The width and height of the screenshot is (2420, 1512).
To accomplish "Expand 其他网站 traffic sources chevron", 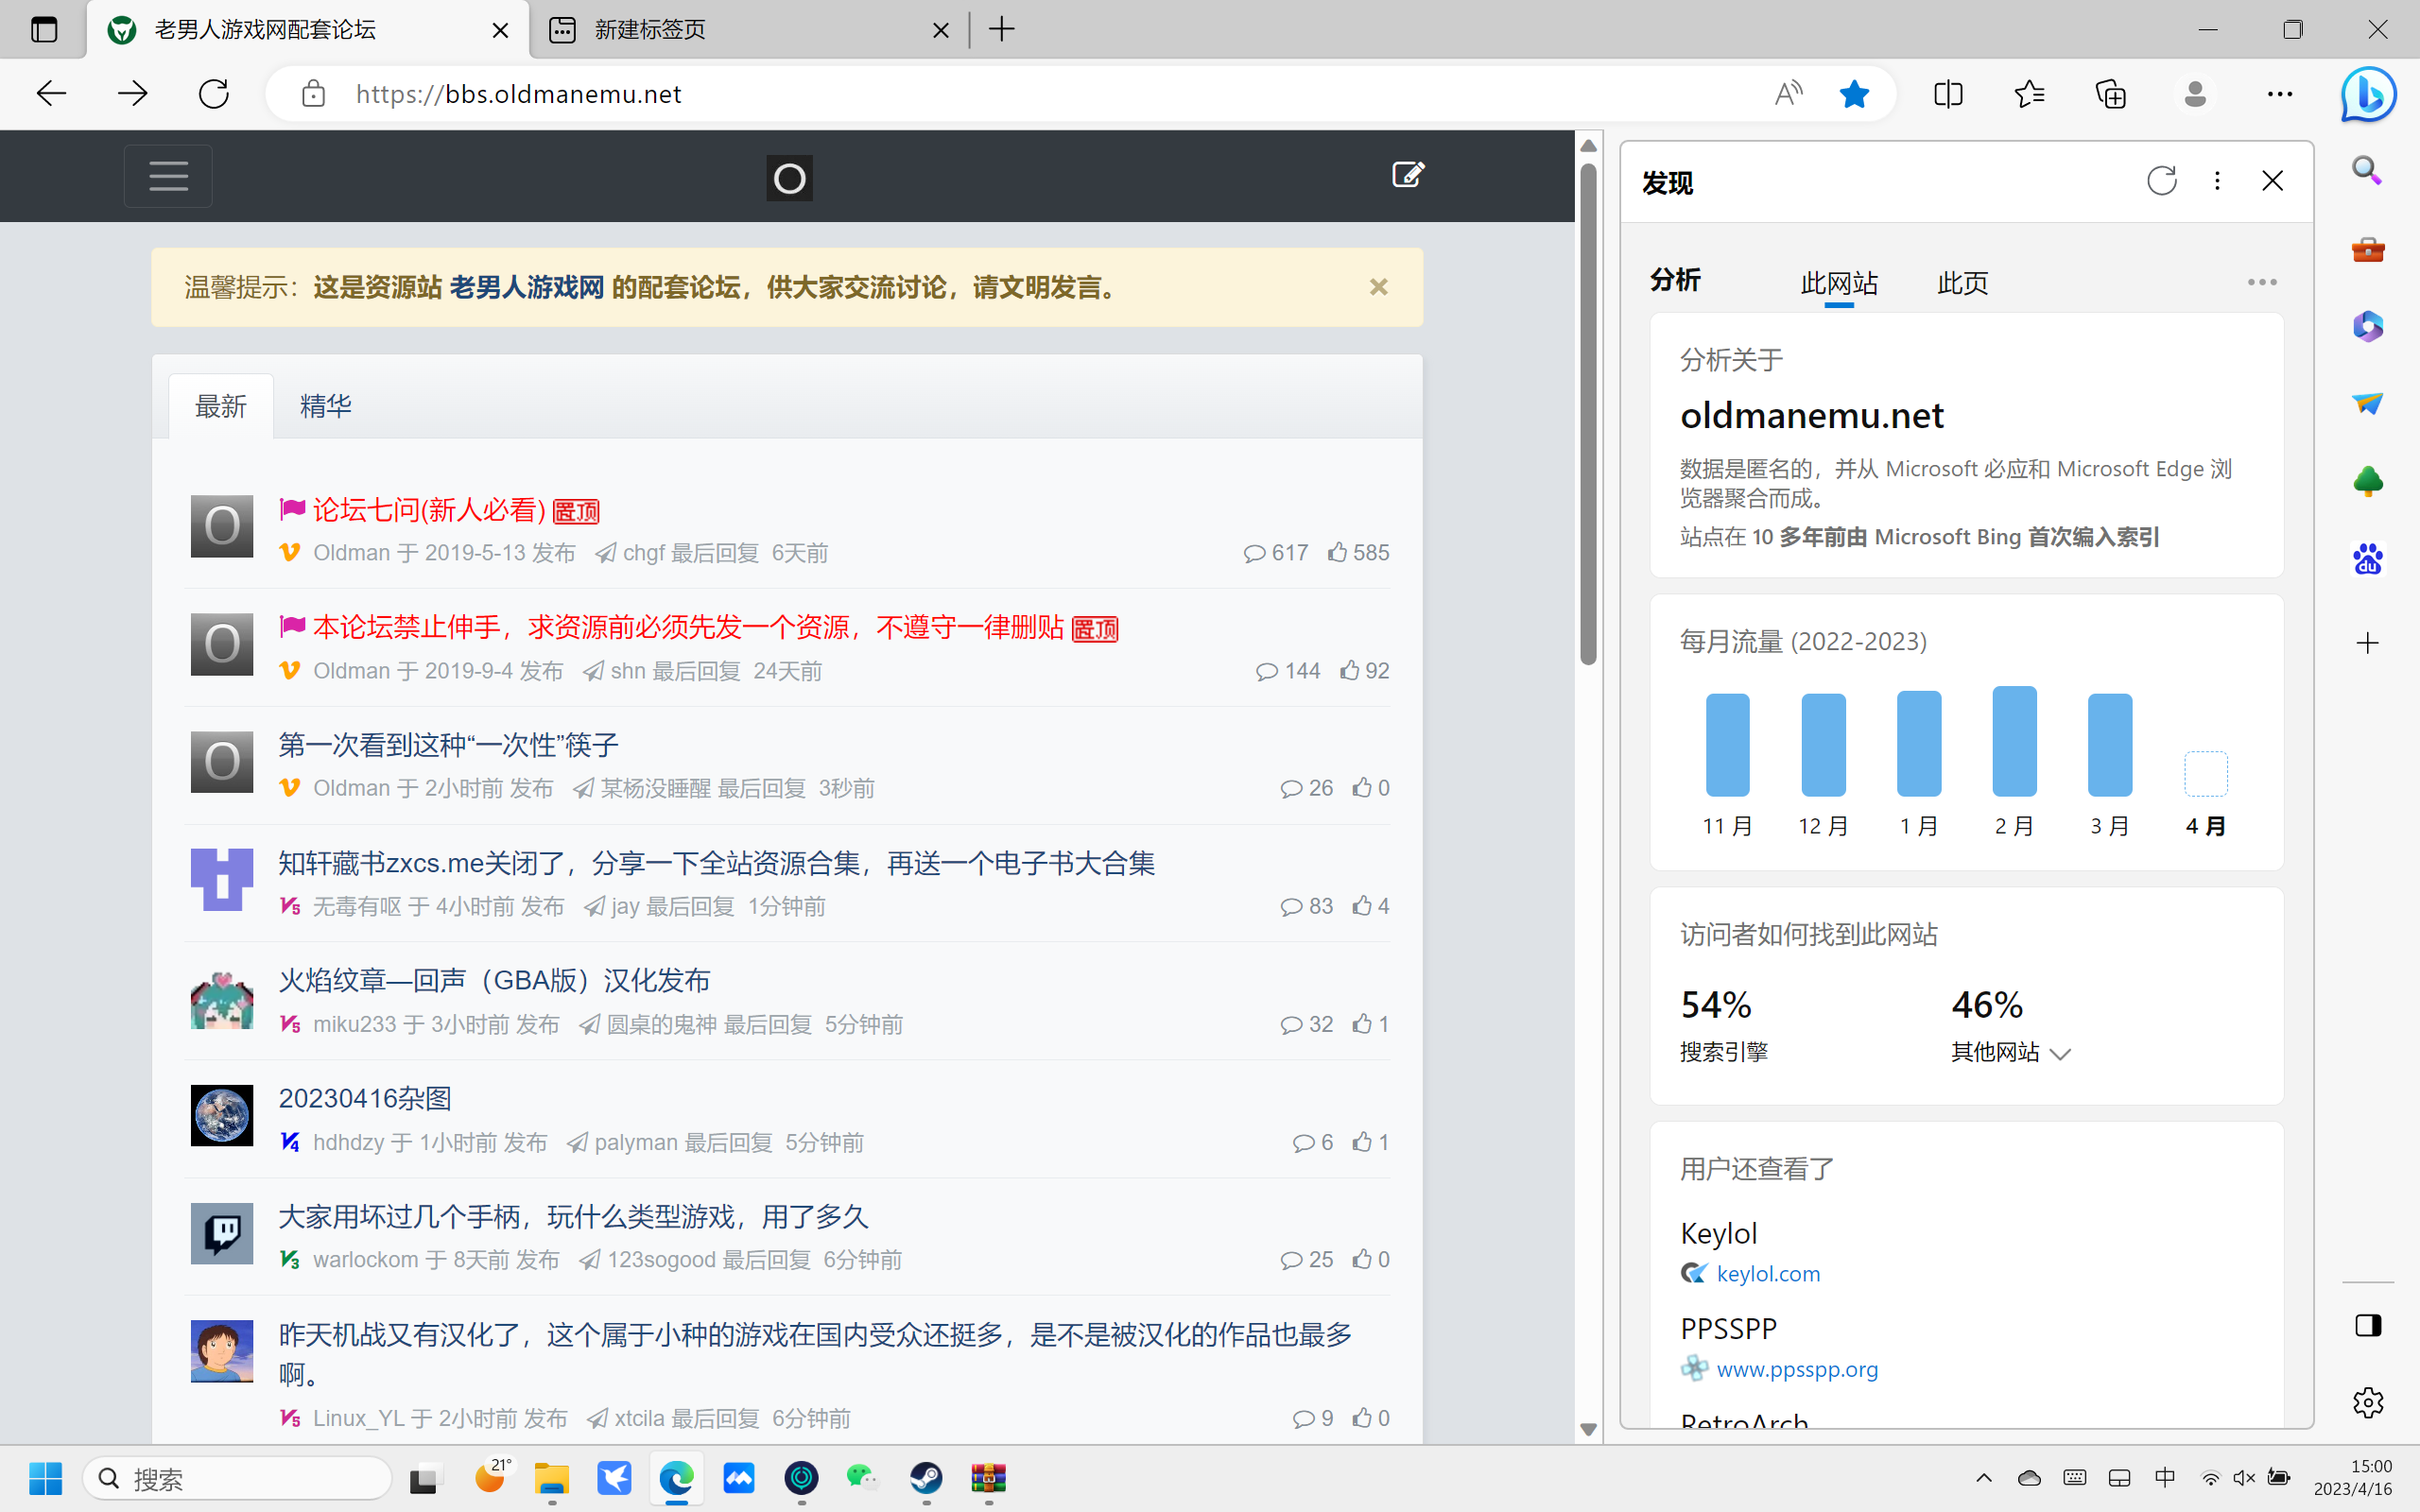I will (x=2059, y=1053).
